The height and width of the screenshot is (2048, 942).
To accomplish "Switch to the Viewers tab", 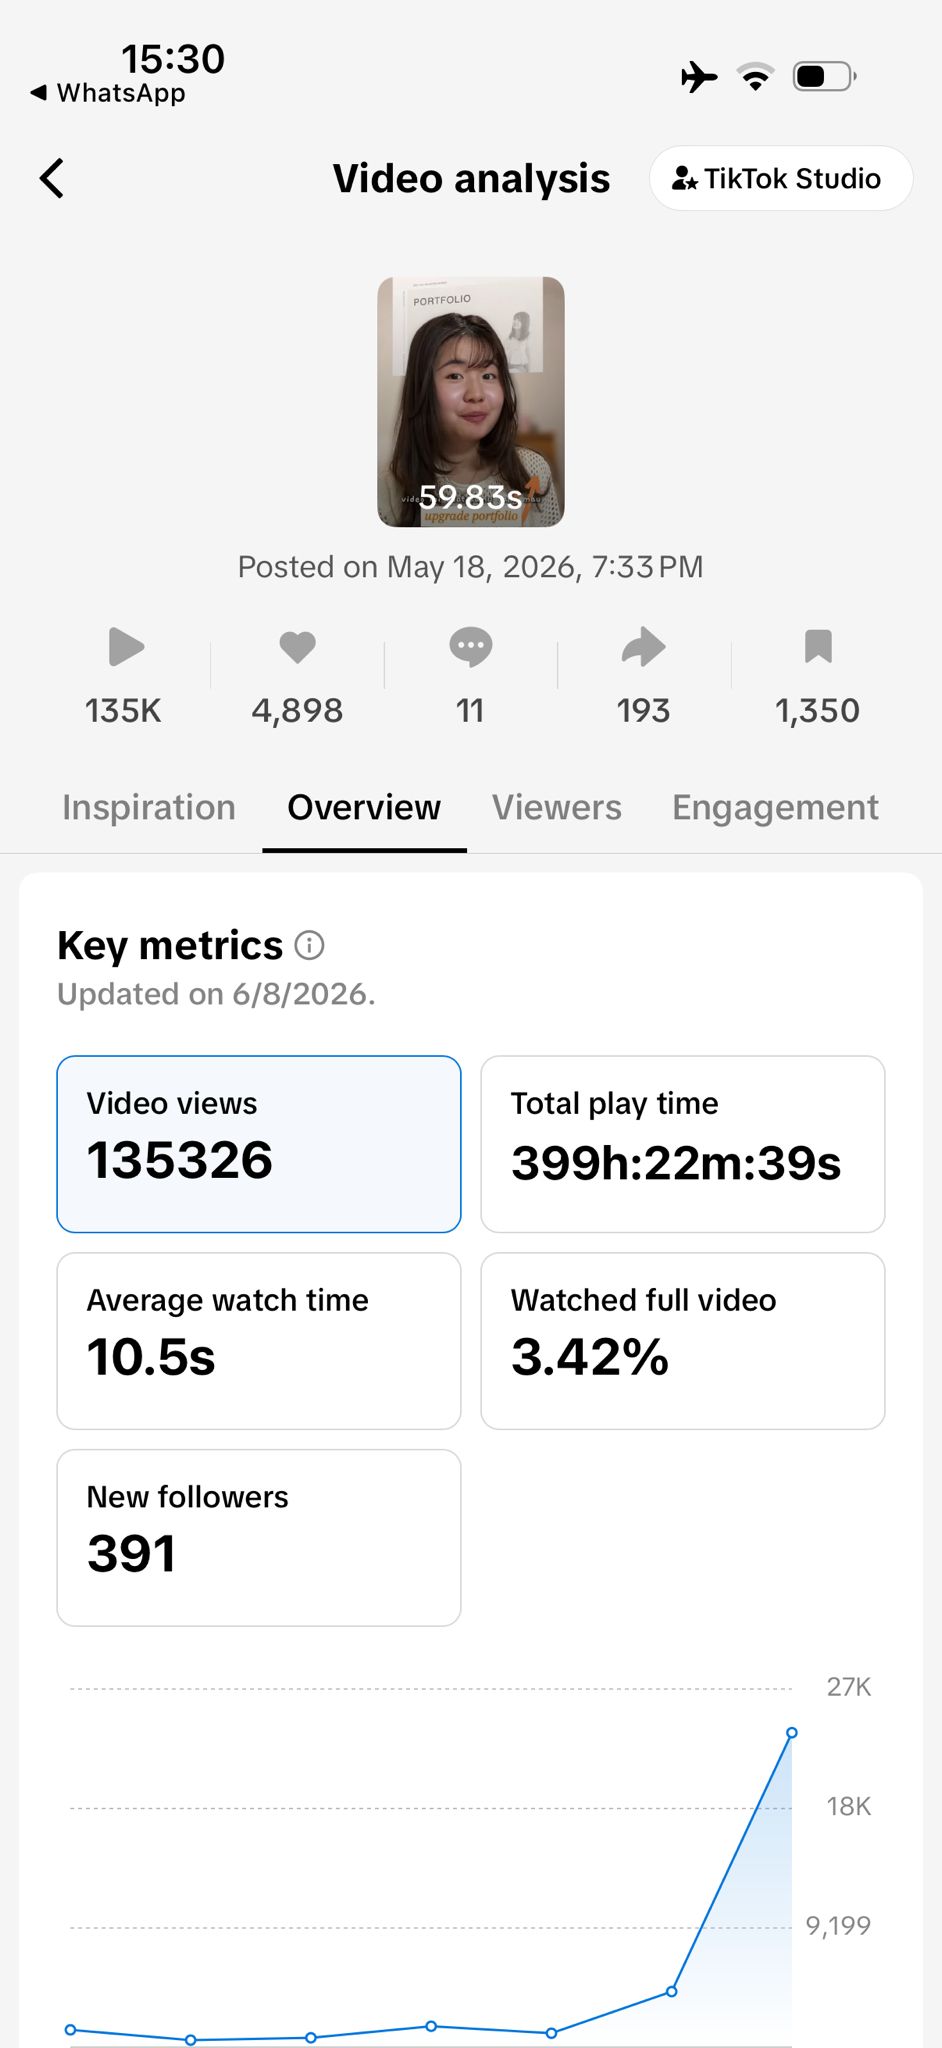I will click(x=557, y=807).
